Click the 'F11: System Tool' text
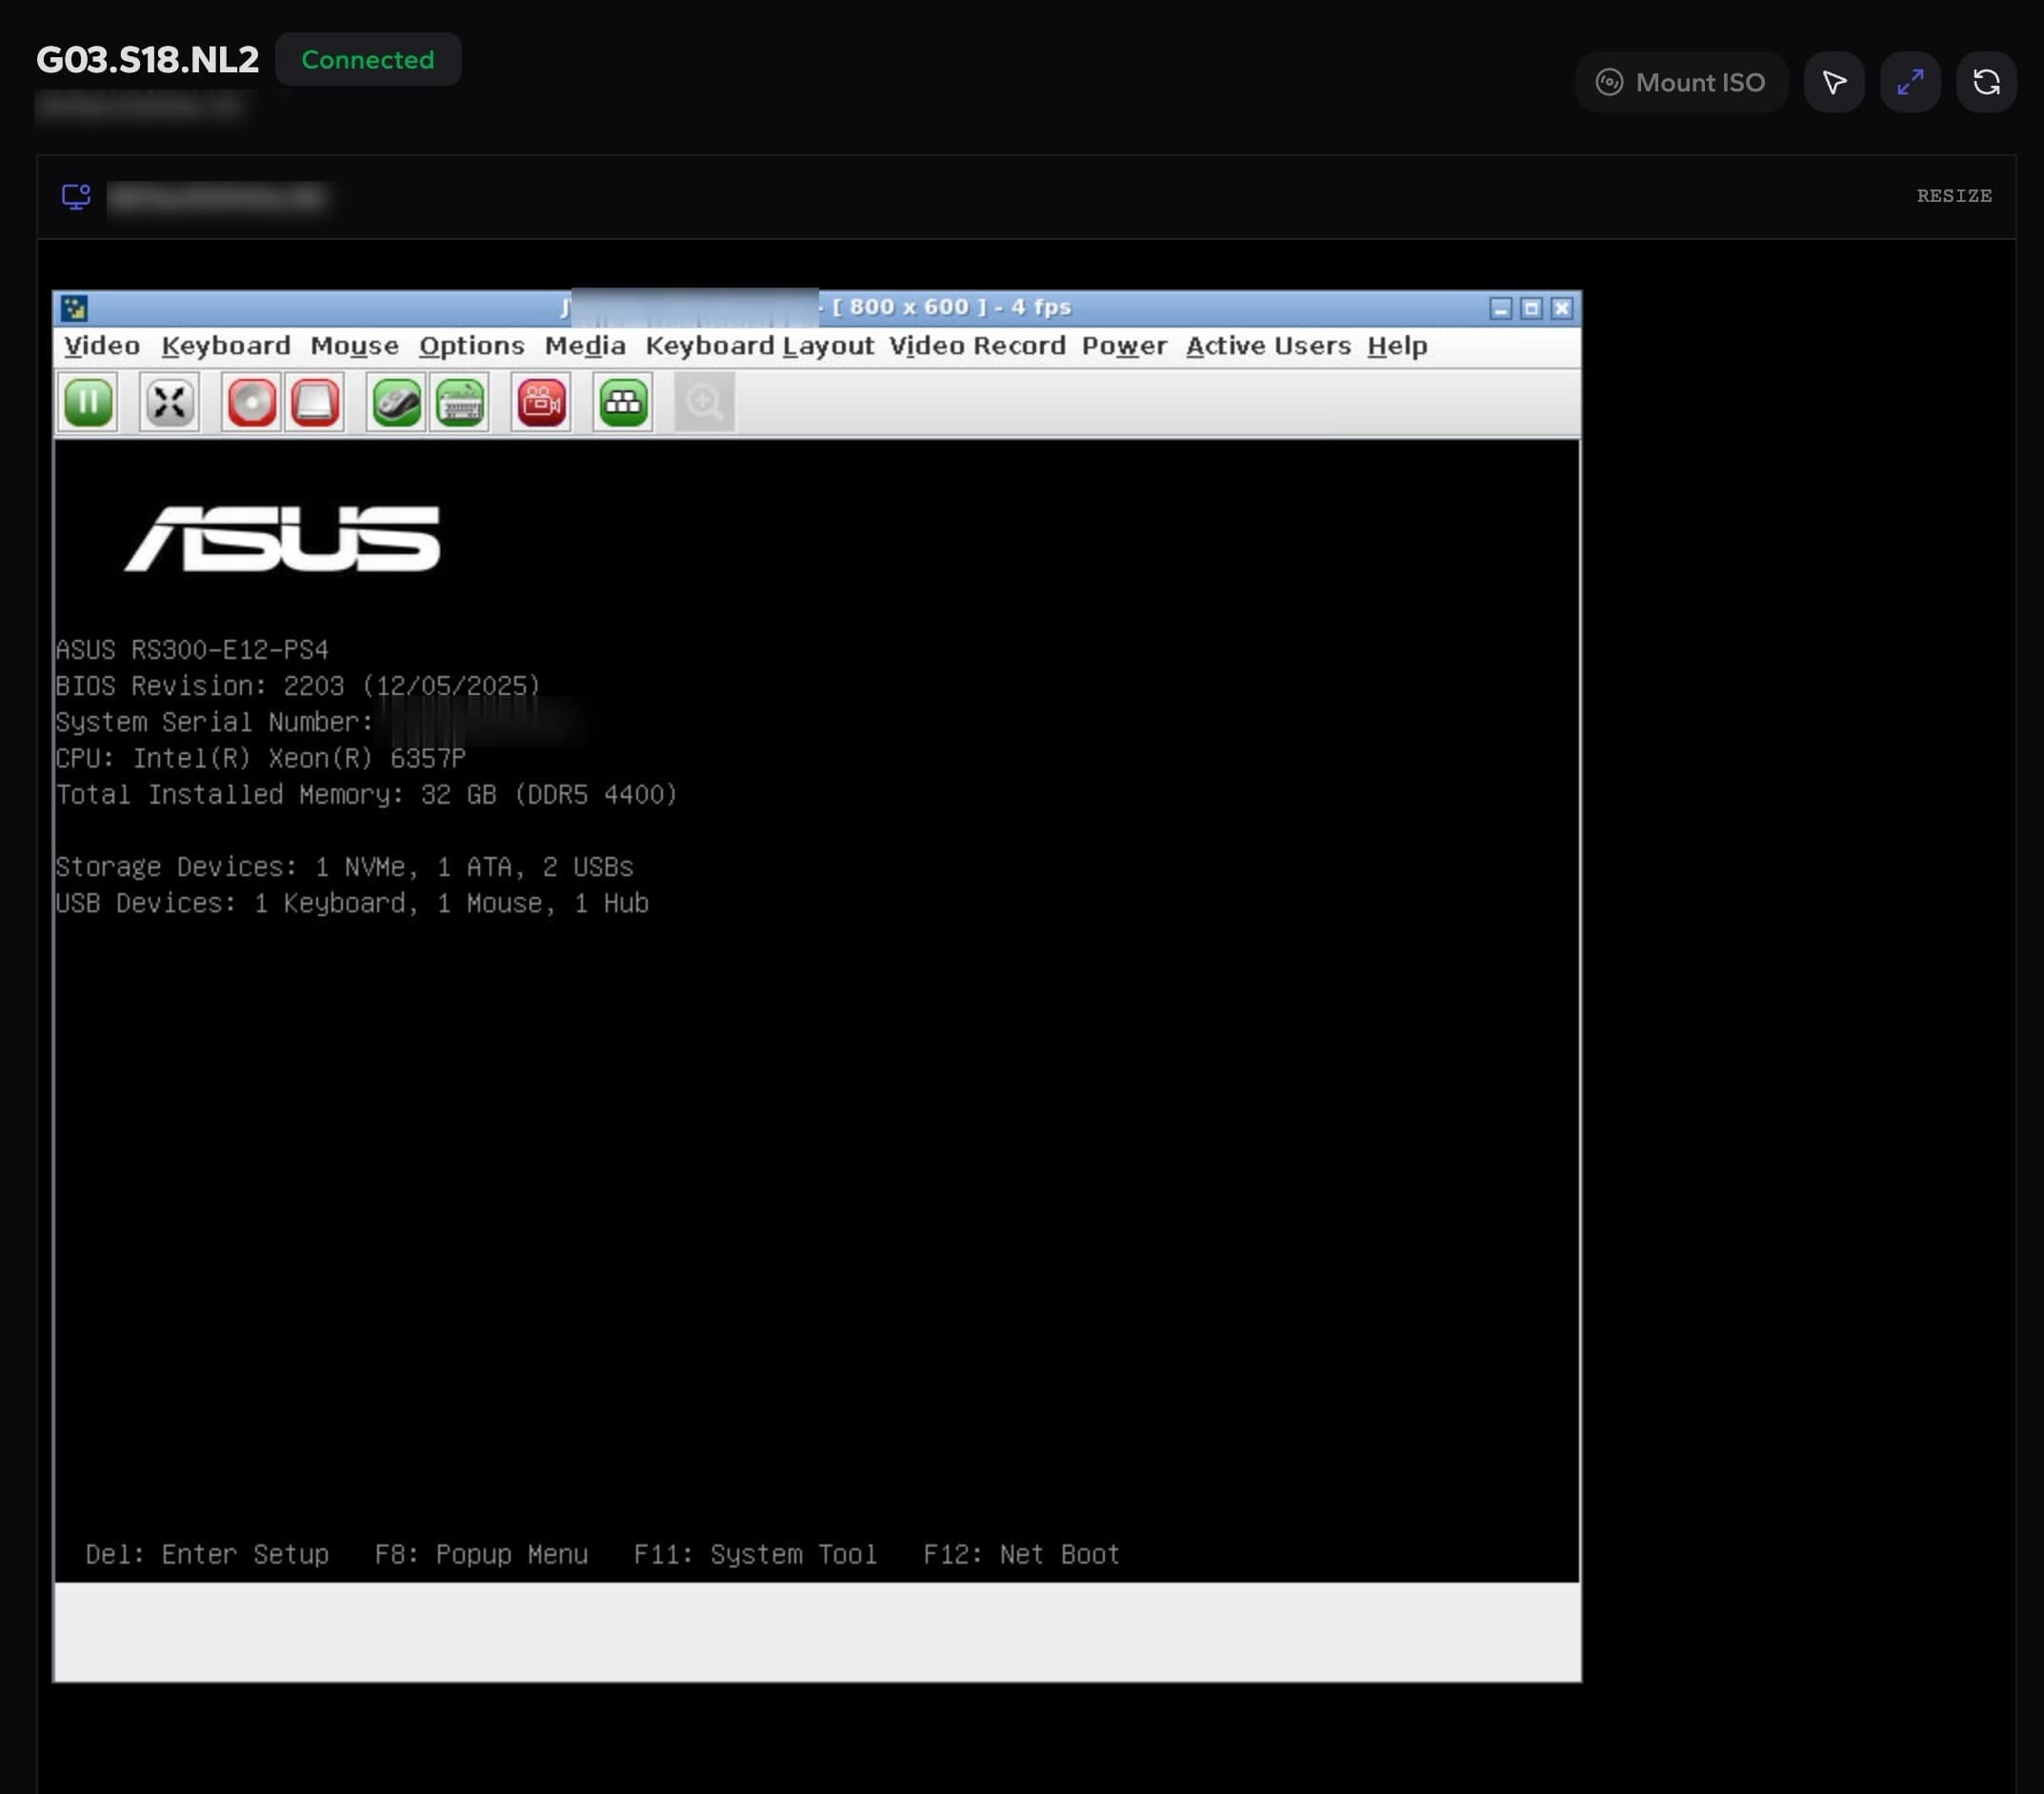 tap(755, 1554)
